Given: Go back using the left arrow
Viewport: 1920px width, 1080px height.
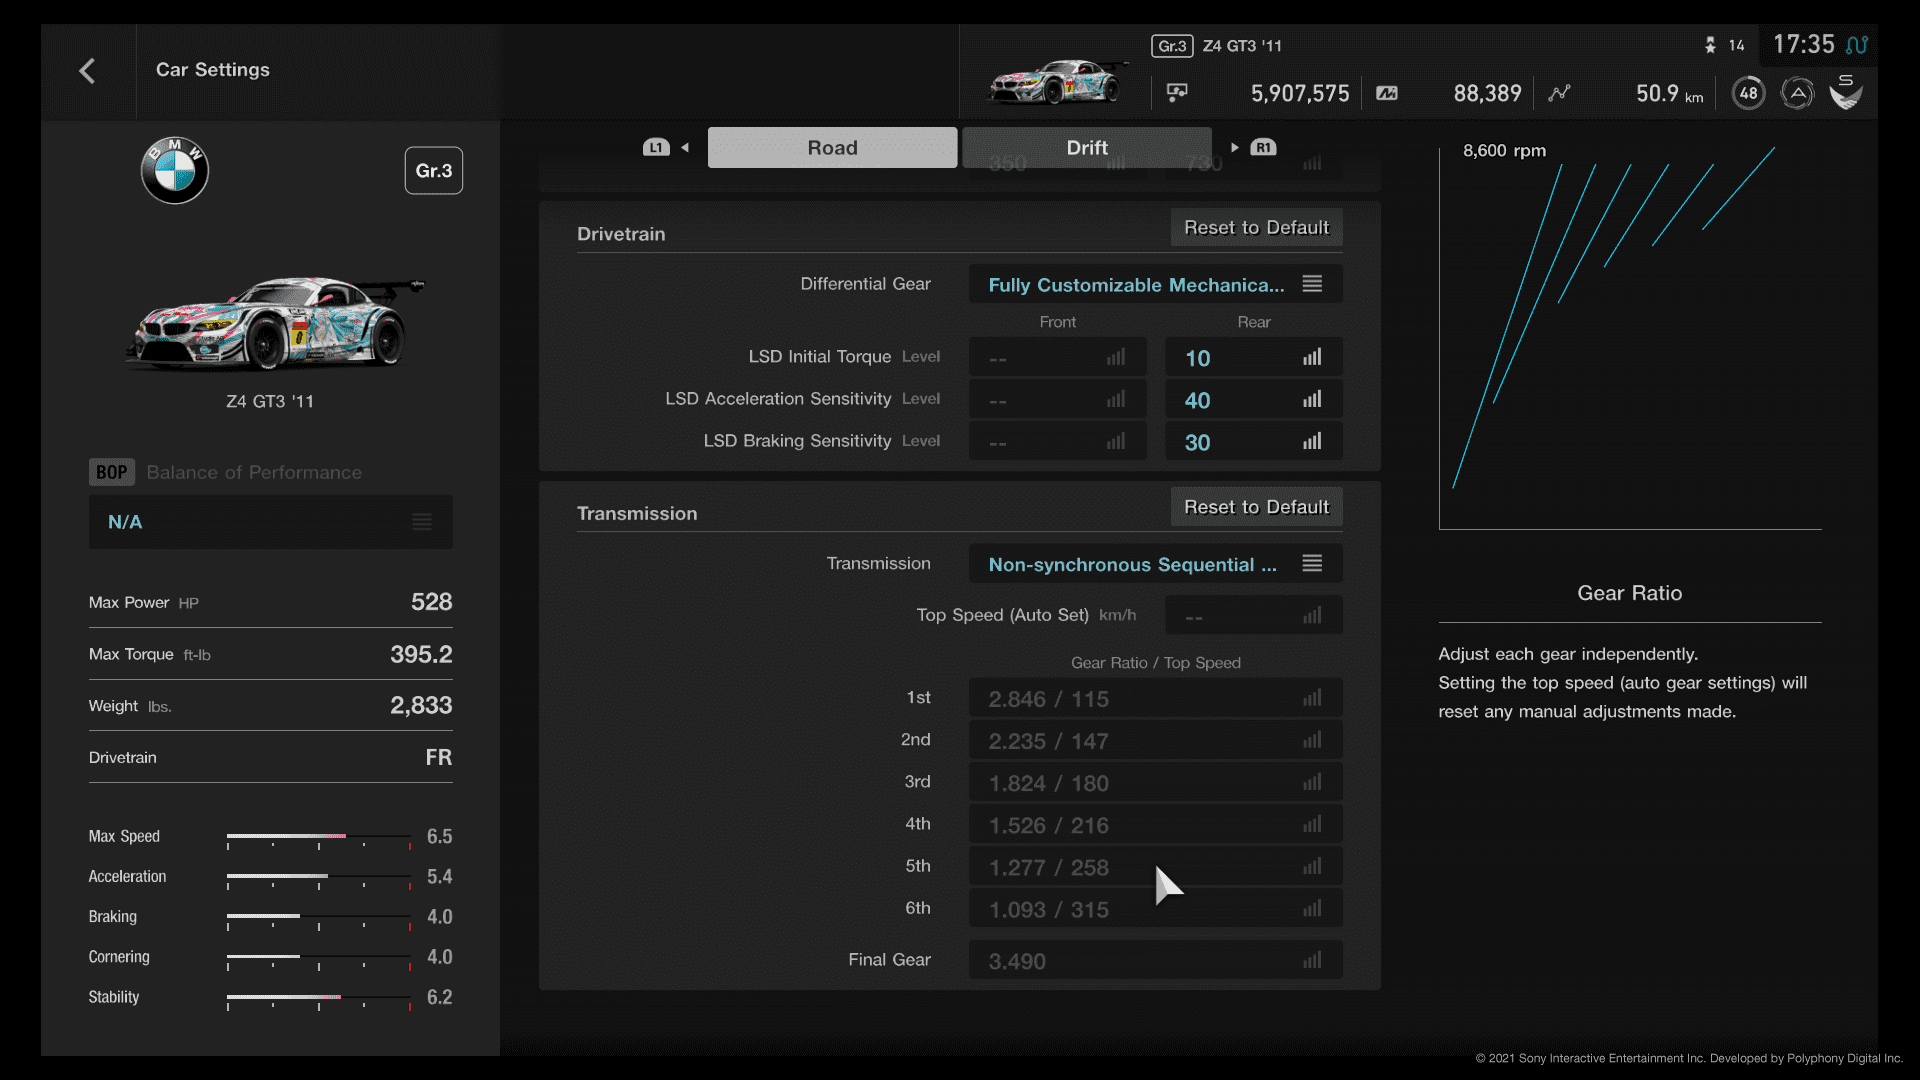Looking at the screenshot, I should point(87,71).
